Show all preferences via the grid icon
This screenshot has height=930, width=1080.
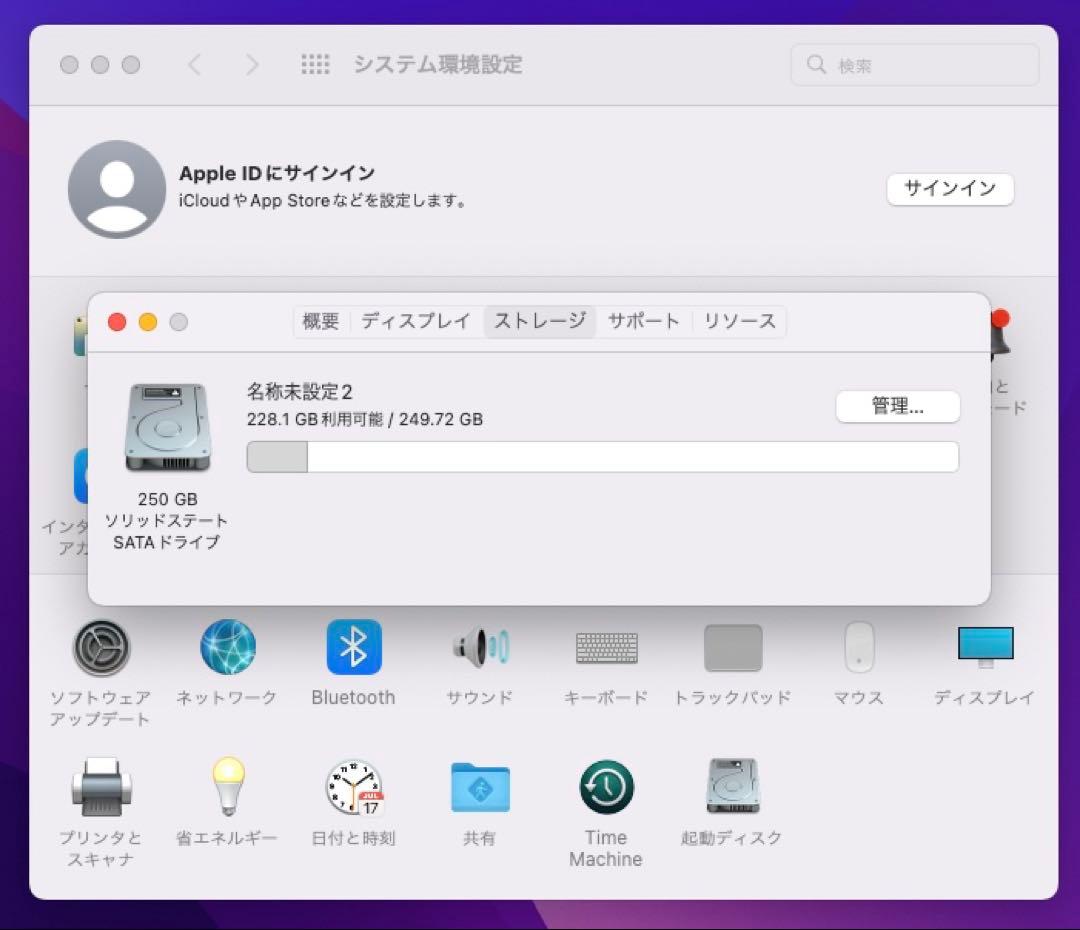click(316, 64)
